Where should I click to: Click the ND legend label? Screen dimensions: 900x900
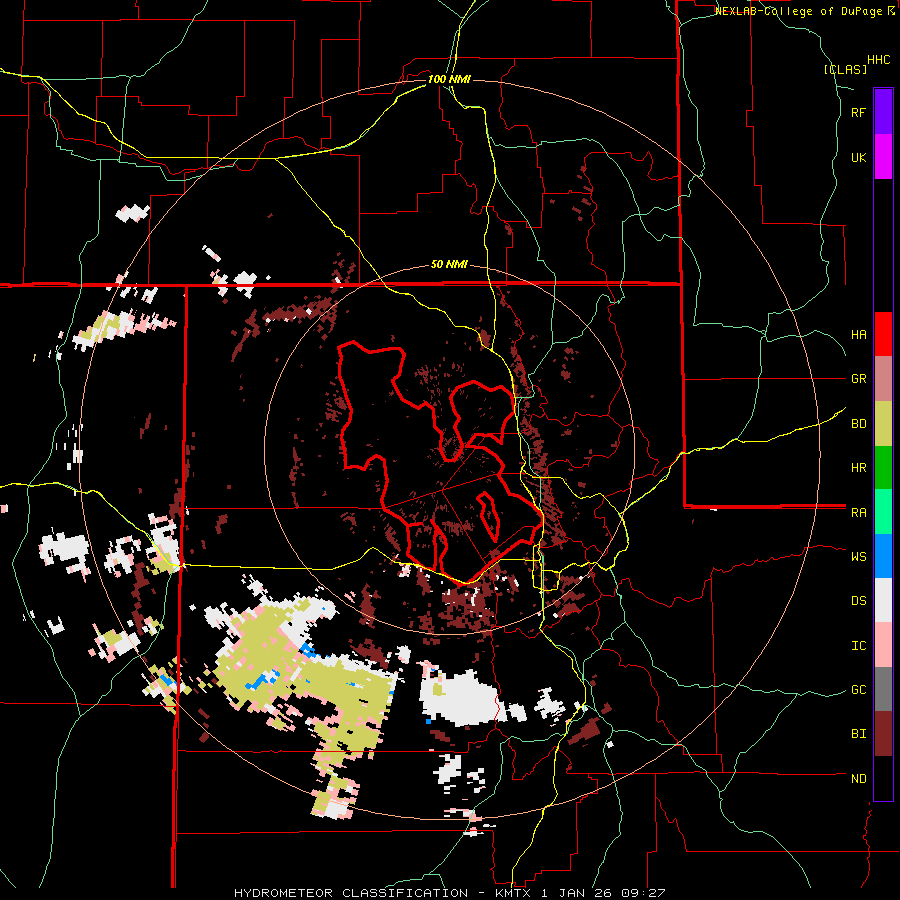(x=858, y=779)
